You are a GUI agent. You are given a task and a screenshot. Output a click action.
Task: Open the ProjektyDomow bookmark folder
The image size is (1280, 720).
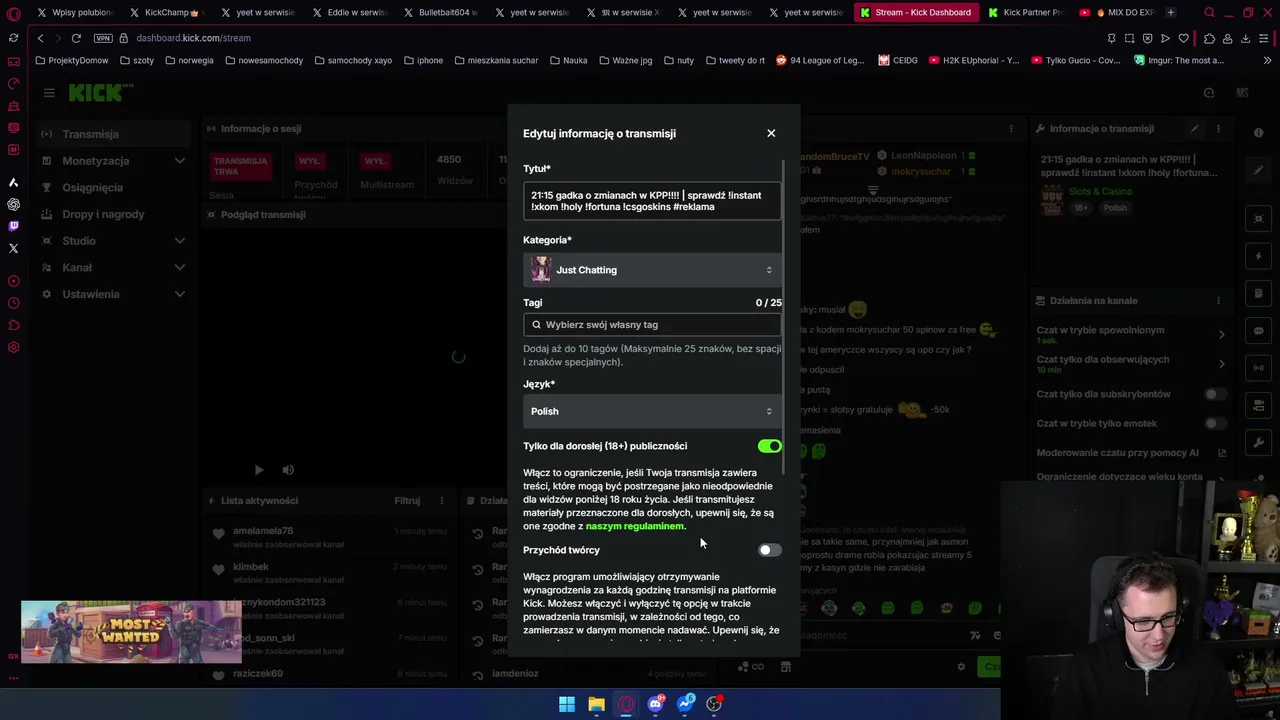click(x=72, y=60)
